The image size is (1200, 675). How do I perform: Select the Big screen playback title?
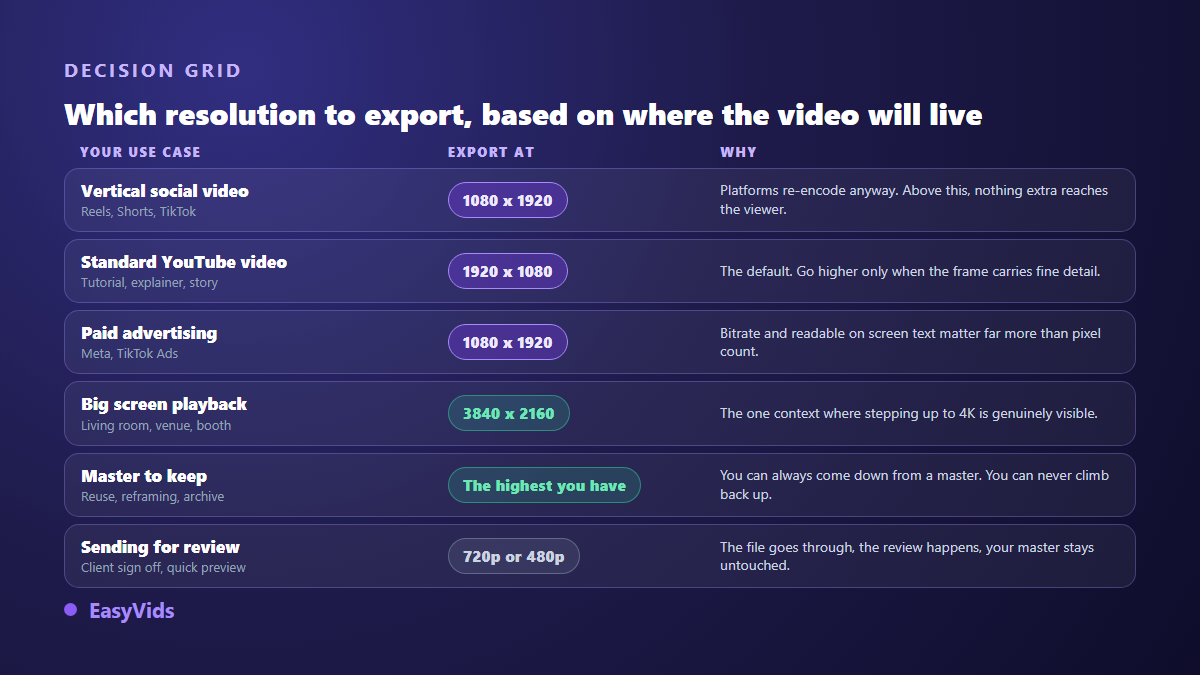(x=164, y=404)
